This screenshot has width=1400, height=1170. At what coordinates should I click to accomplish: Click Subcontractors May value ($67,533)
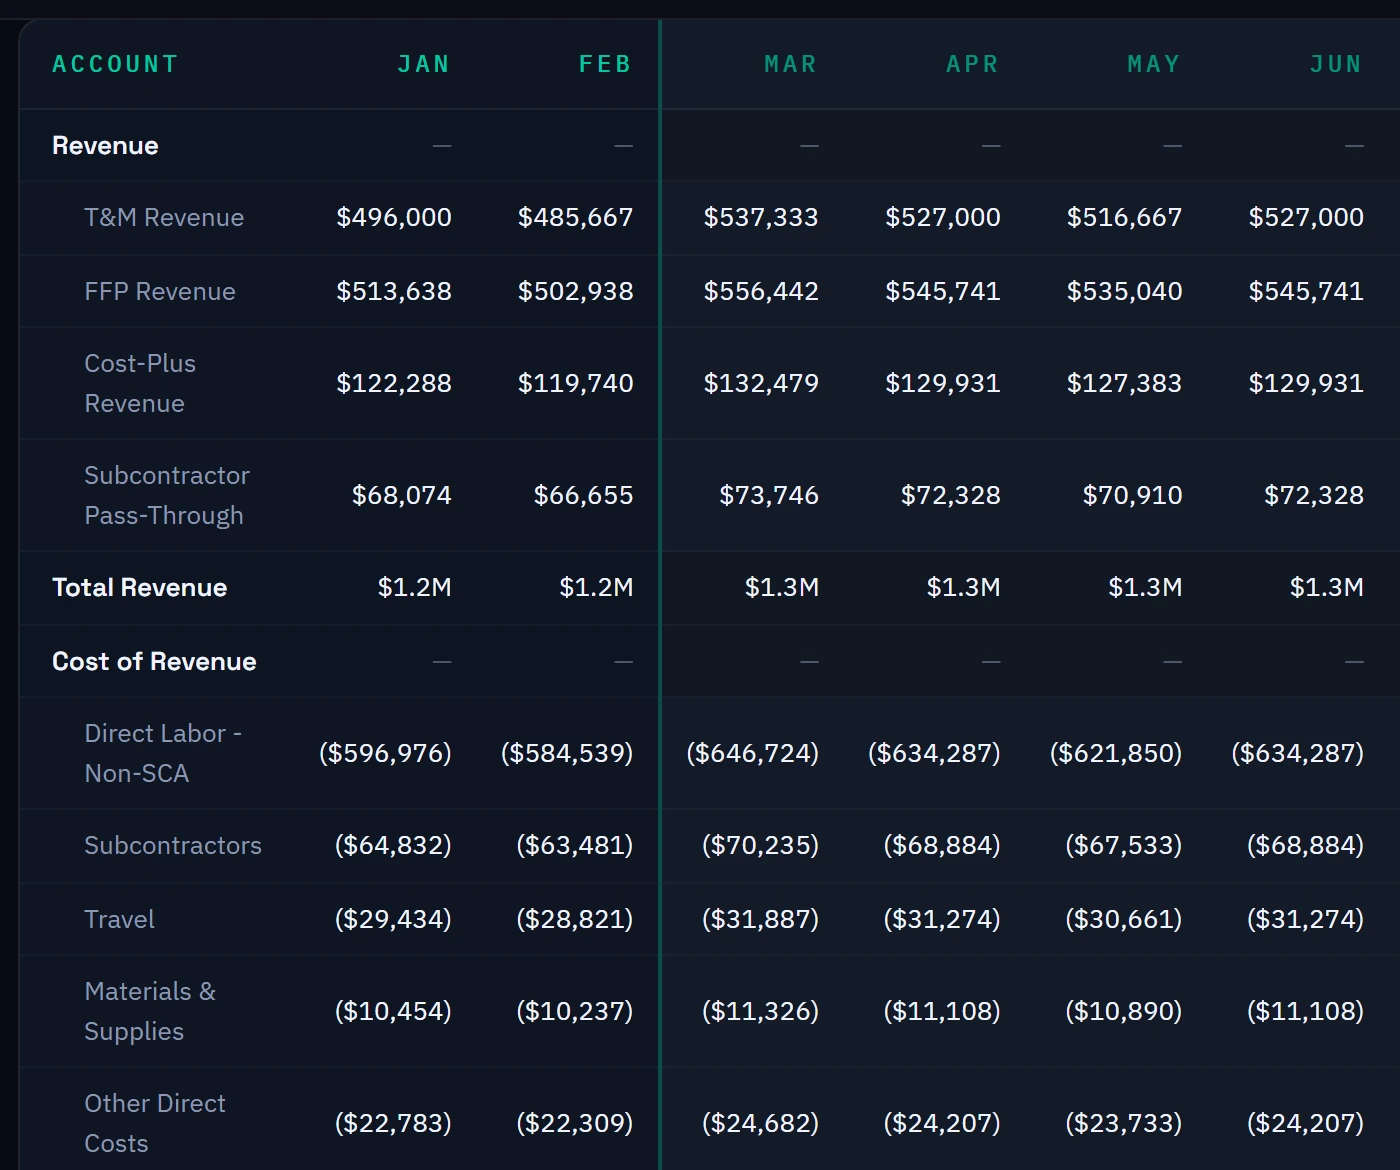pos(1124,846)
